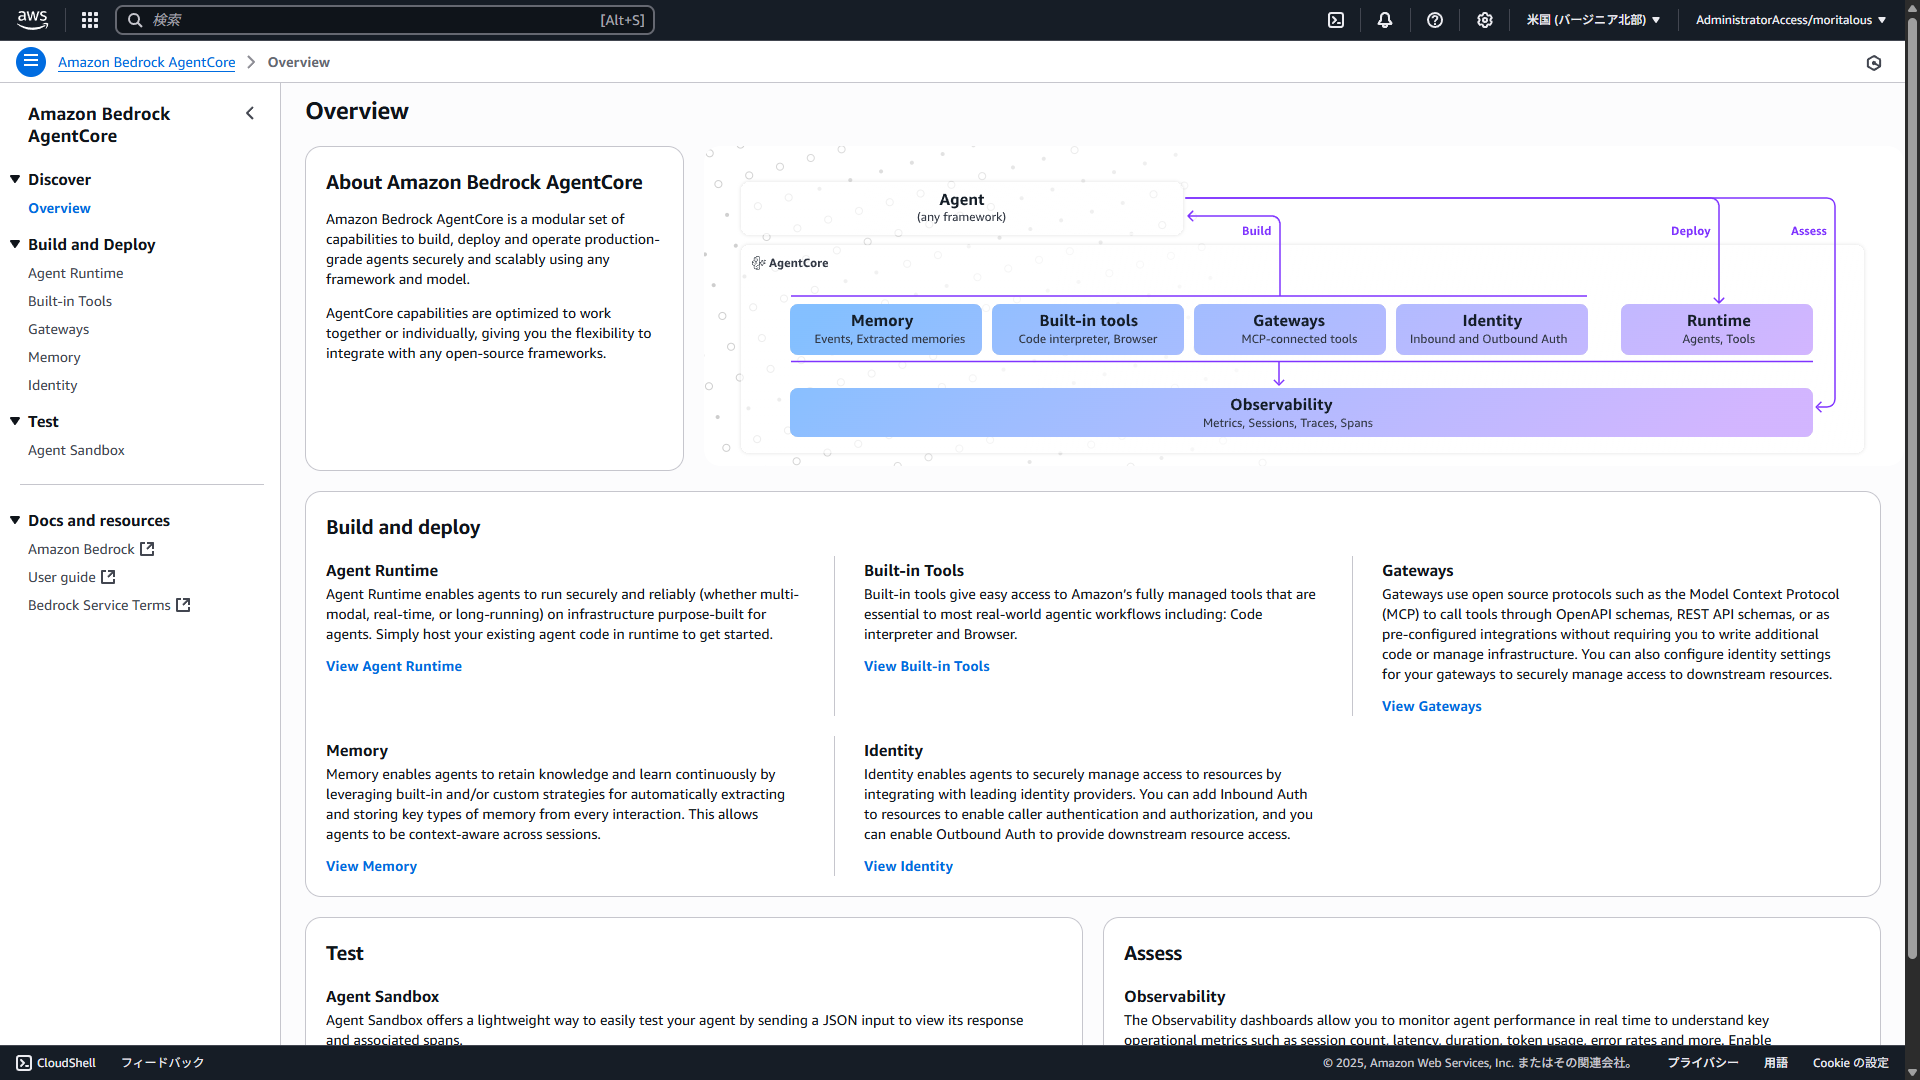
Task: Open the AWS services grid menu
Action: click(90, 20)
